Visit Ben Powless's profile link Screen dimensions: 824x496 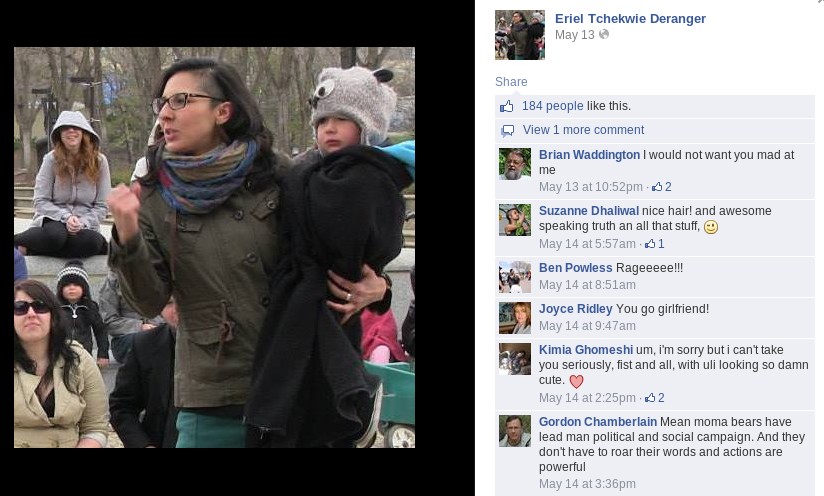[575, 268]
